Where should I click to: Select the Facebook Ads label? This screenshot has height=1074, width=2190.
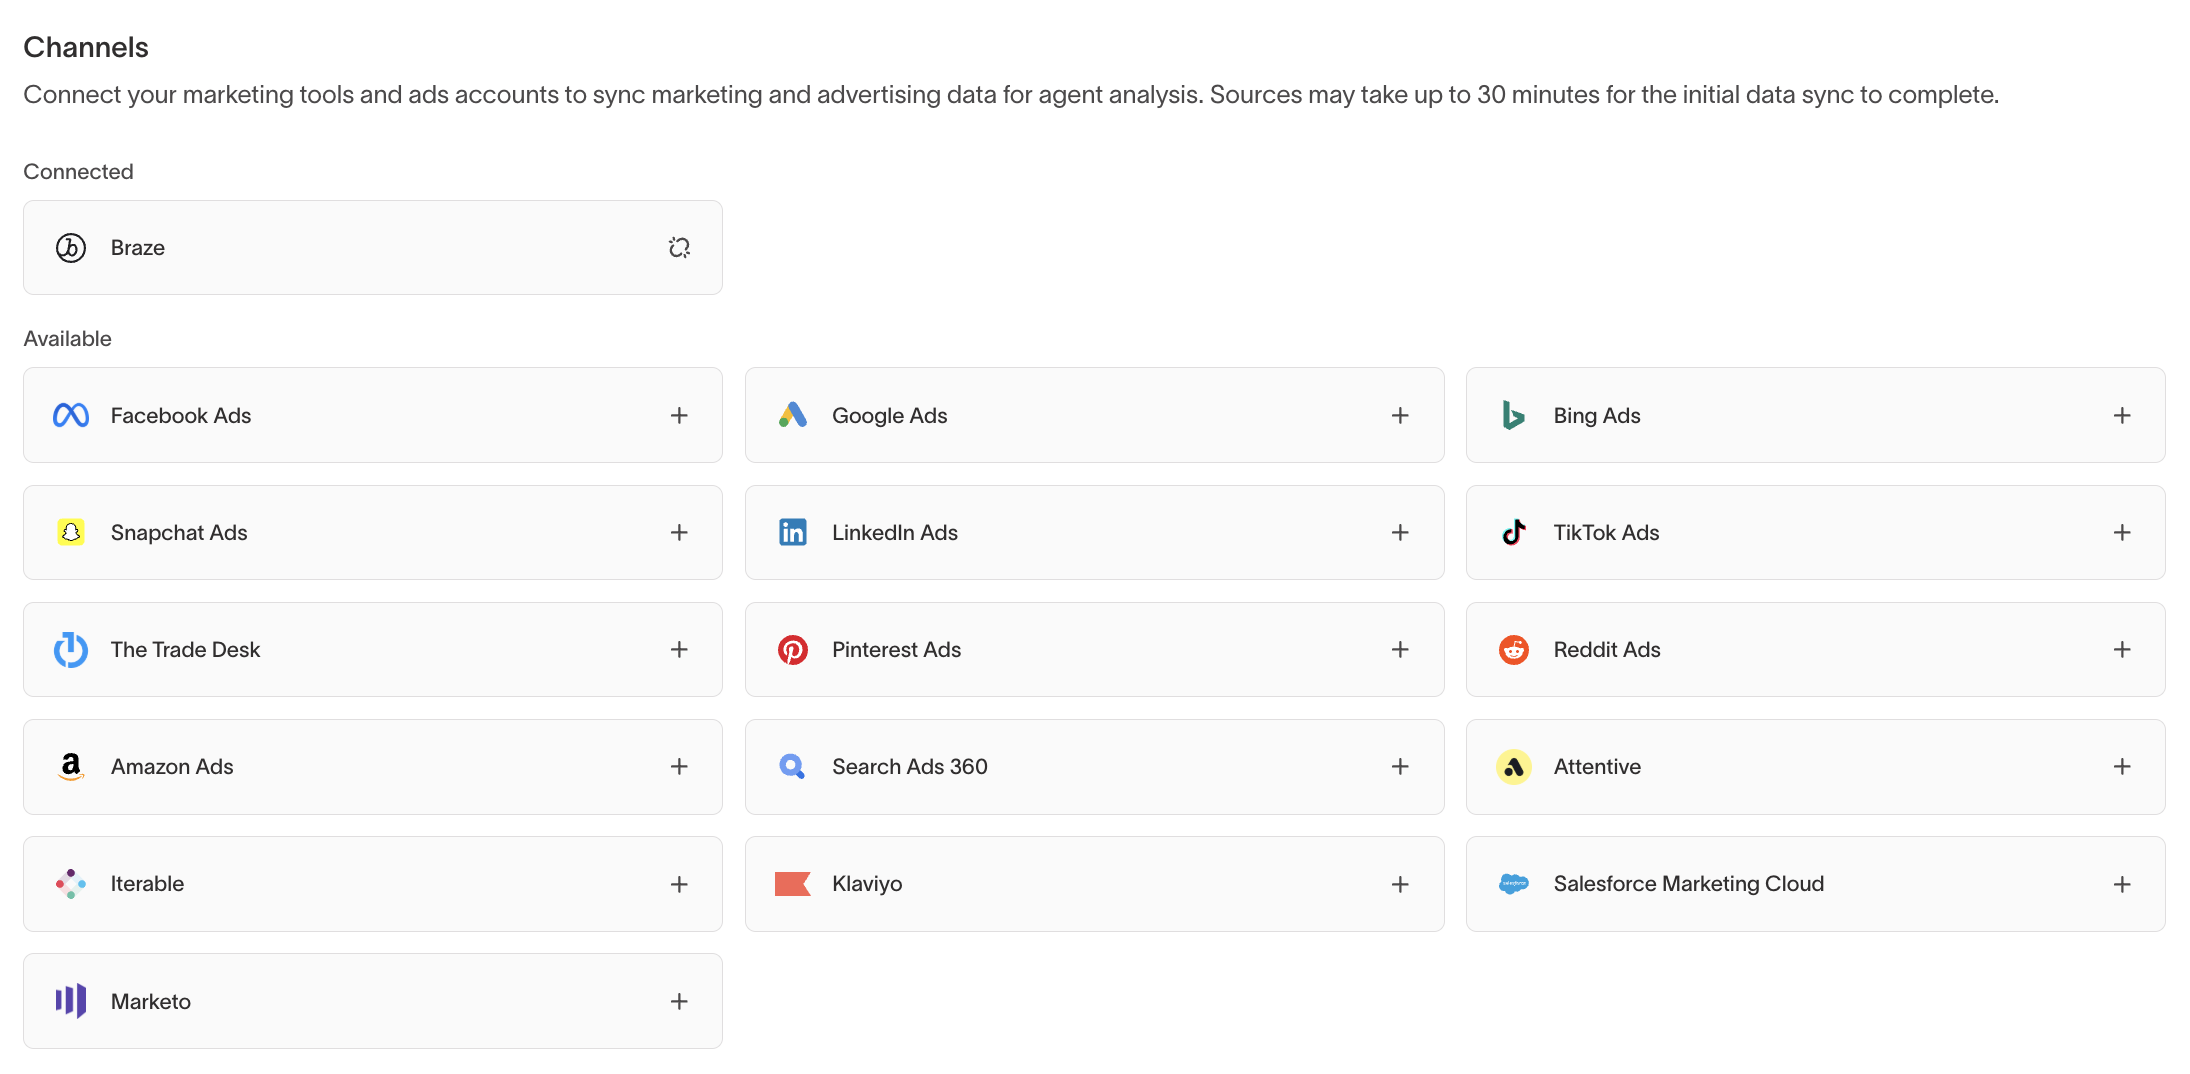click(181, 415)
